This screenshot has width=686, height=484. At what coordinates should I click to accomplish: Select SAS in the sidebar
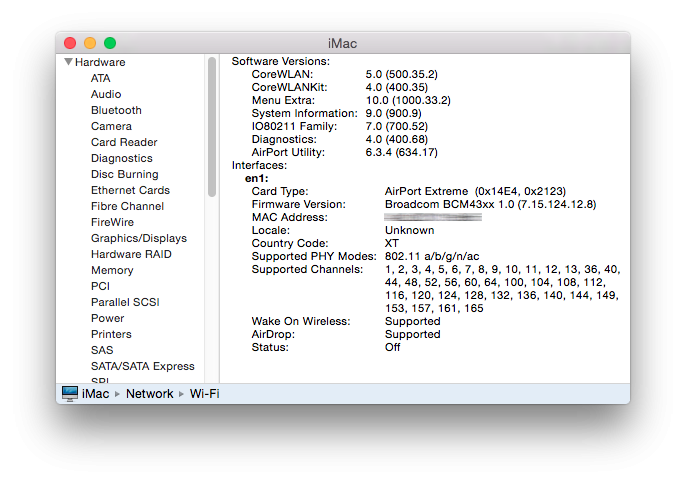click(102, 350)
